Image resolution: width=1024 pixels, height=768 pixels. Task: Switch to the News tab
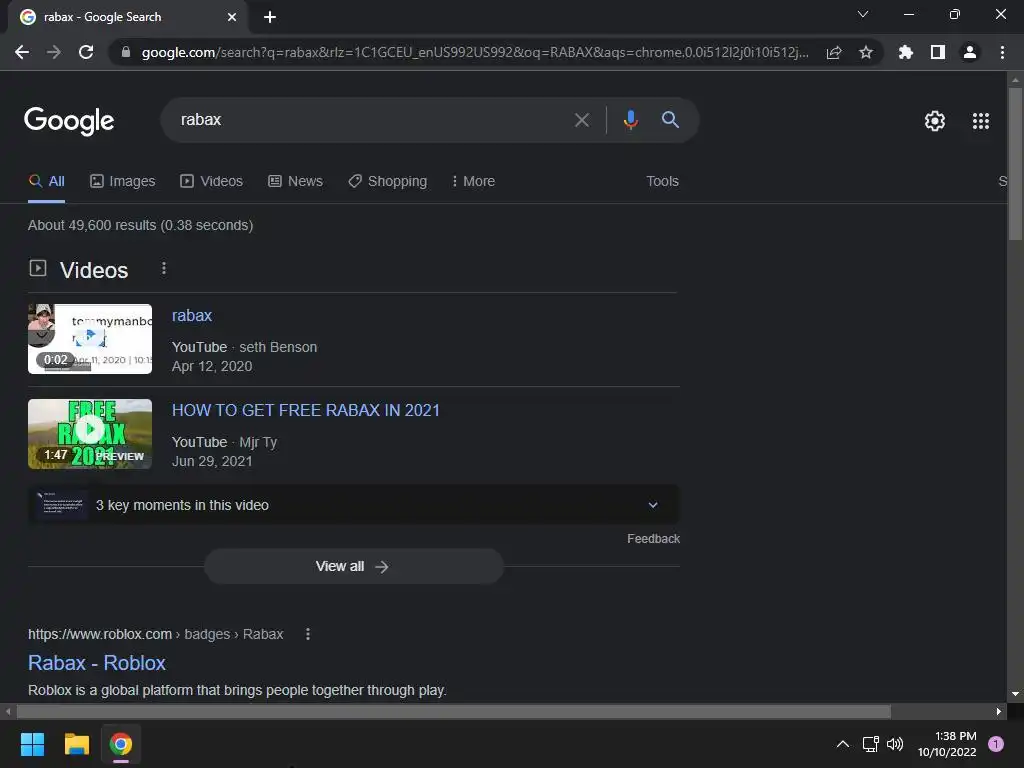[295, 182]
